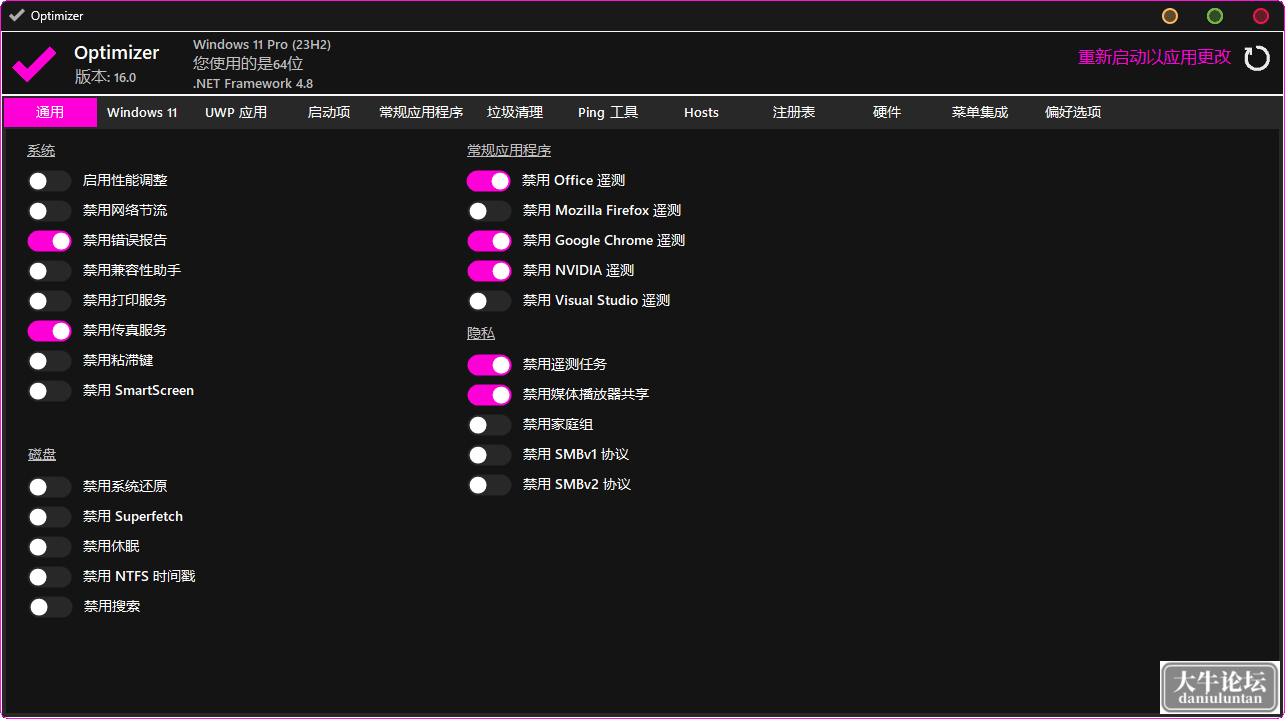Enable 禁用 Superfetch toggle
Screen dimensions: 1285x719
(x=49, y=517)
